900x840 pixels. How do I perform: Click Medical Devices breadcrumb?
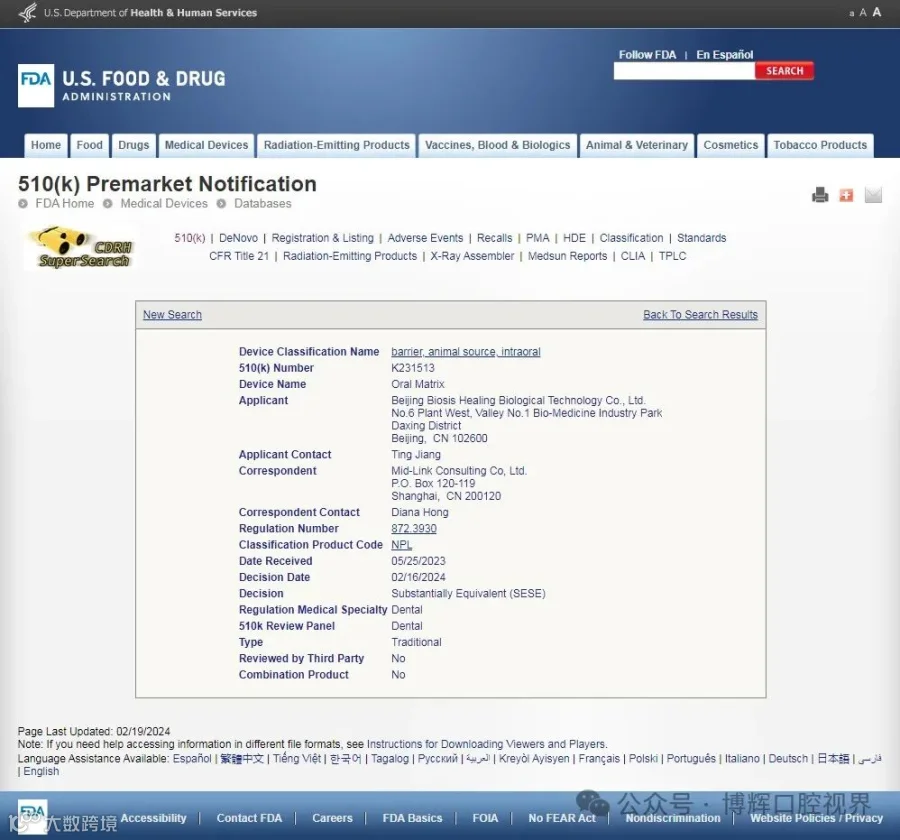tap(164, 203)
